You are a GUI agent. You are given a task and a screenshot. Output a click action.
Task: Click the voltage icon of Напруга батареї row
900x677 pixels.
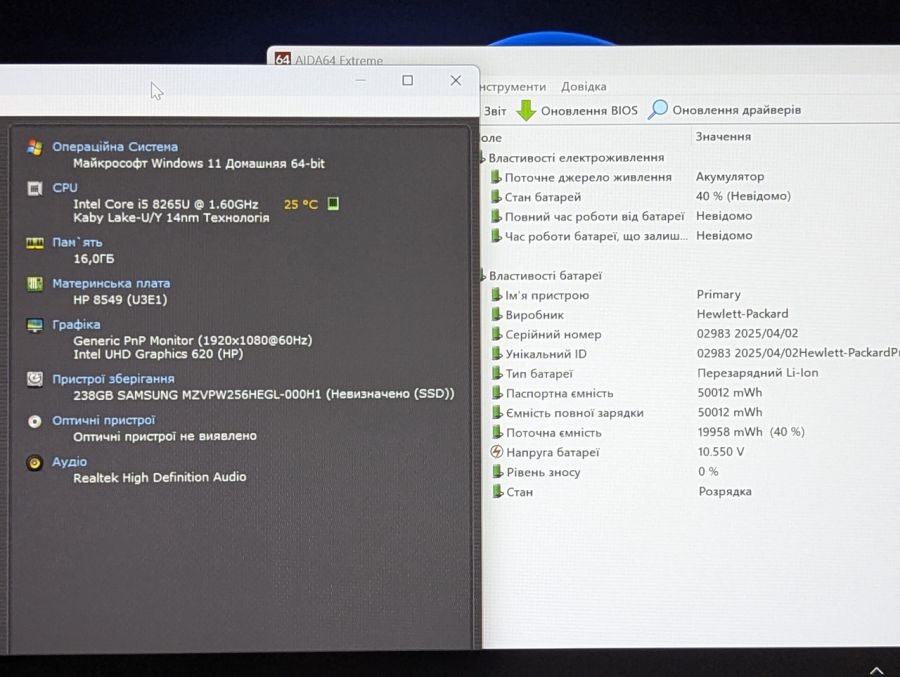(x=497, y=452)
